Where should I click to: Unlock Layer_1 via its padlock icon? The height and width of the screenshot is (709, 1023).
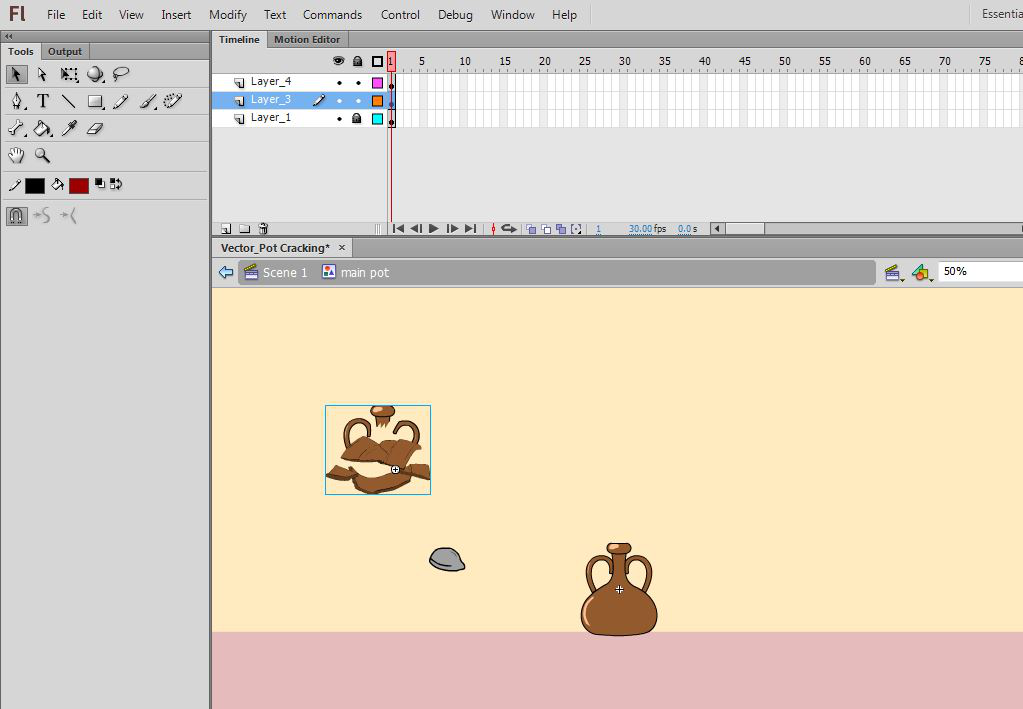[x=357, y=119]
